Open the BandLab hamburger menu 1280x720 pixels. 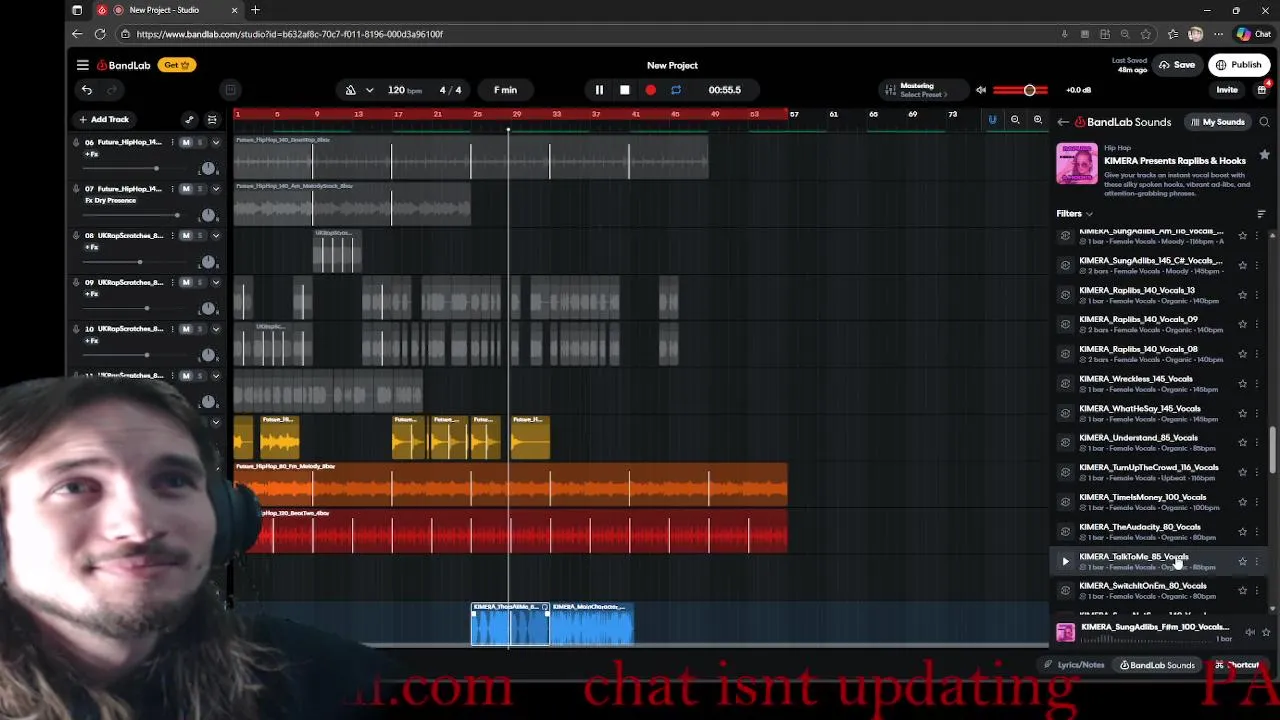coord(82,65)
